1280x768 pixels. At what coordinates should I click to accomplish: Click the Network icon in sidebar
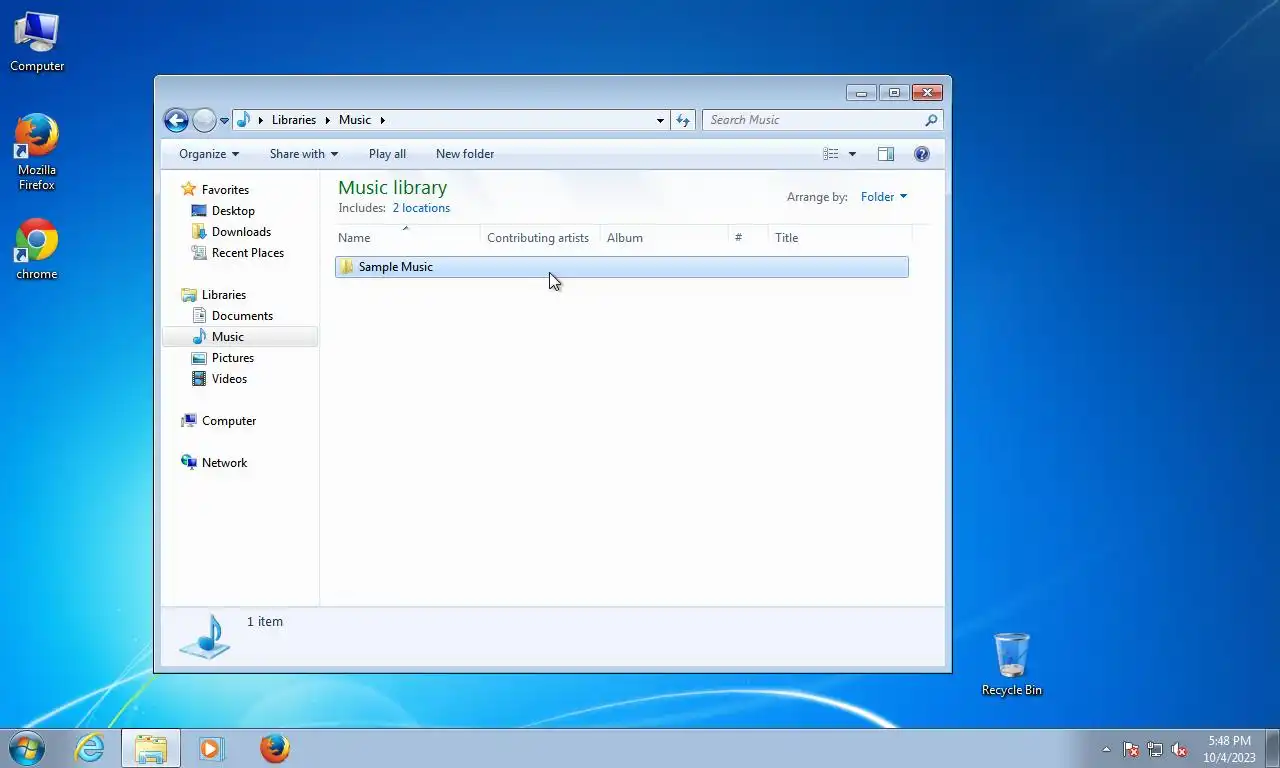tap(188, 463)
